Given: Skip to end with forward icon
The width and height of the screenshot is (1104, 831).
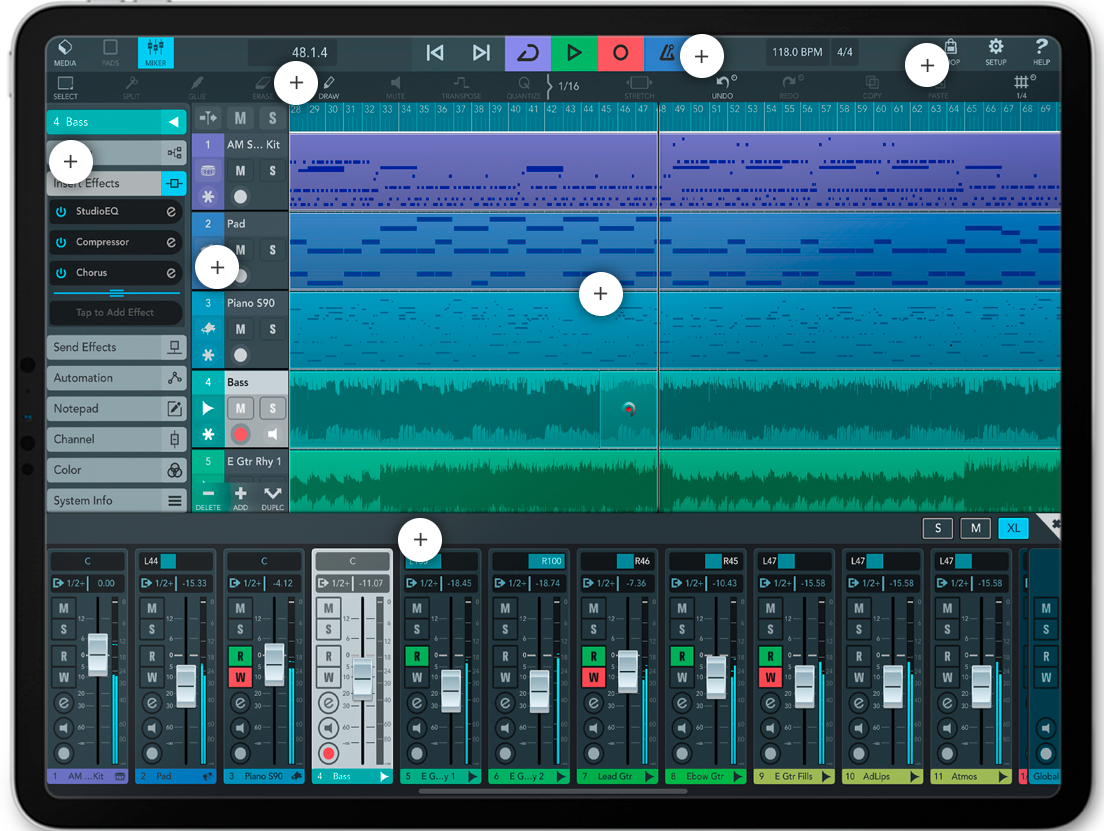Looking at the screenshot, I should click(481, 53).
